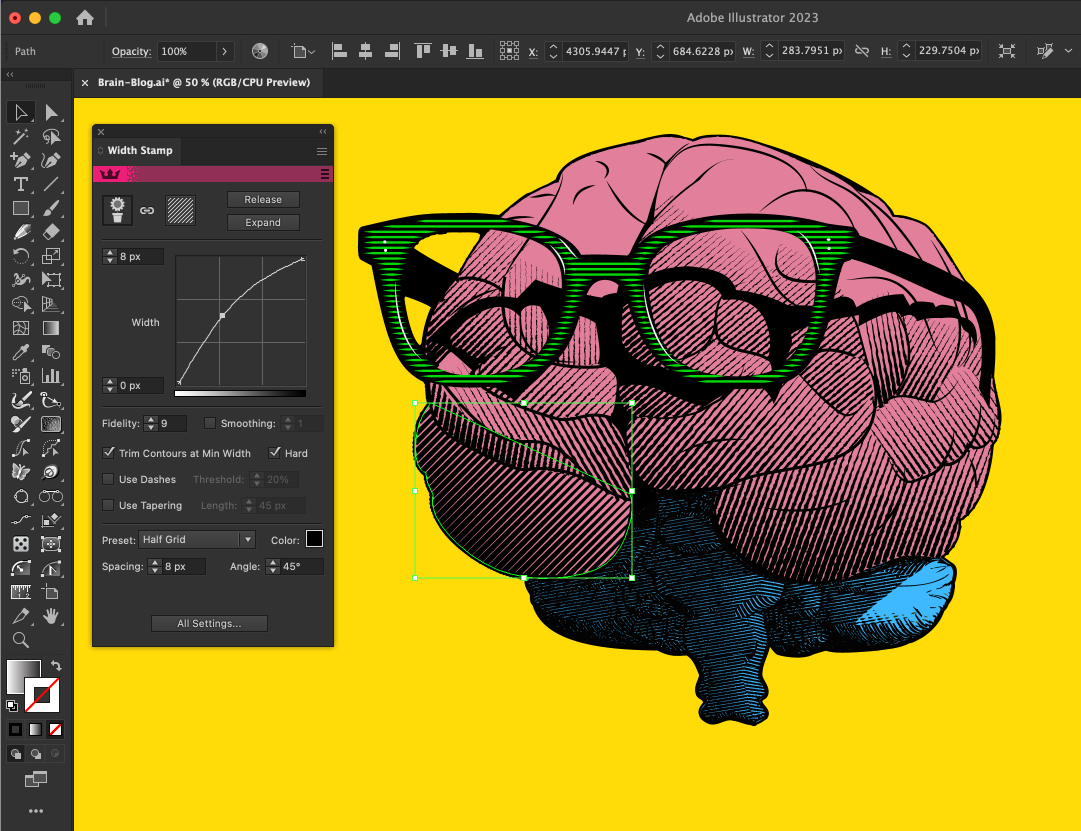Toggle the link chain icon in Width Stamp

[147, 210]
